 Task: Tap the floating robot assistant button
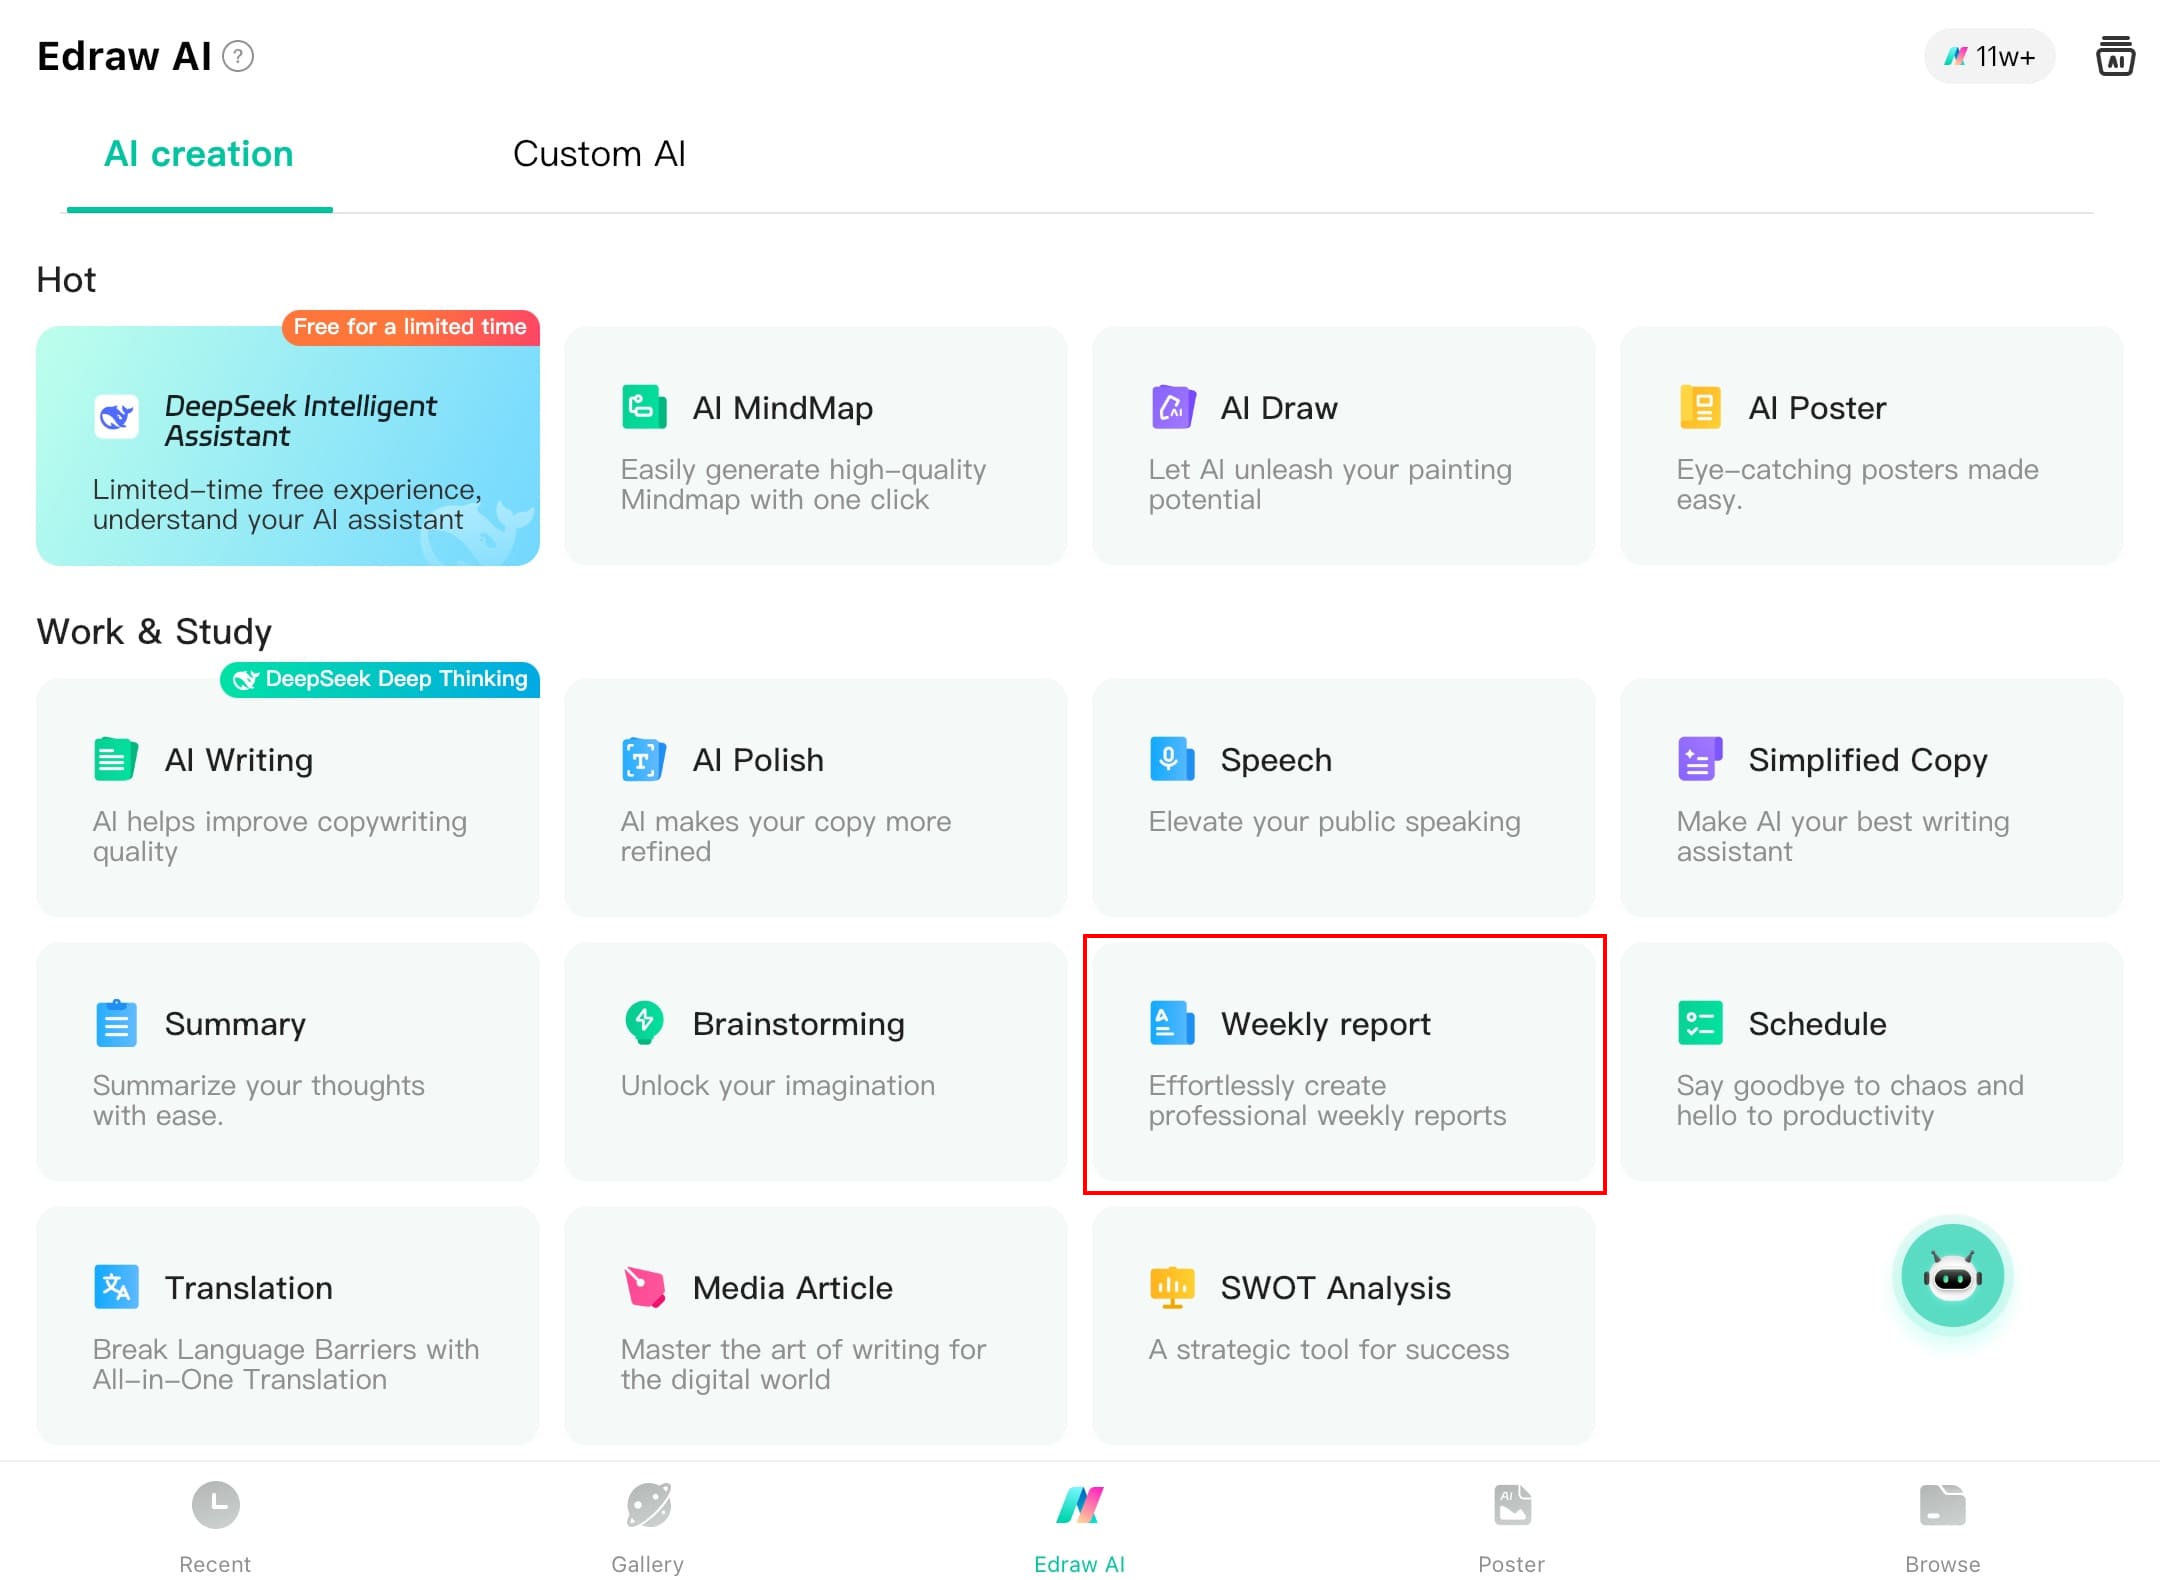pyautogui.click(x=1952, y=1276)
